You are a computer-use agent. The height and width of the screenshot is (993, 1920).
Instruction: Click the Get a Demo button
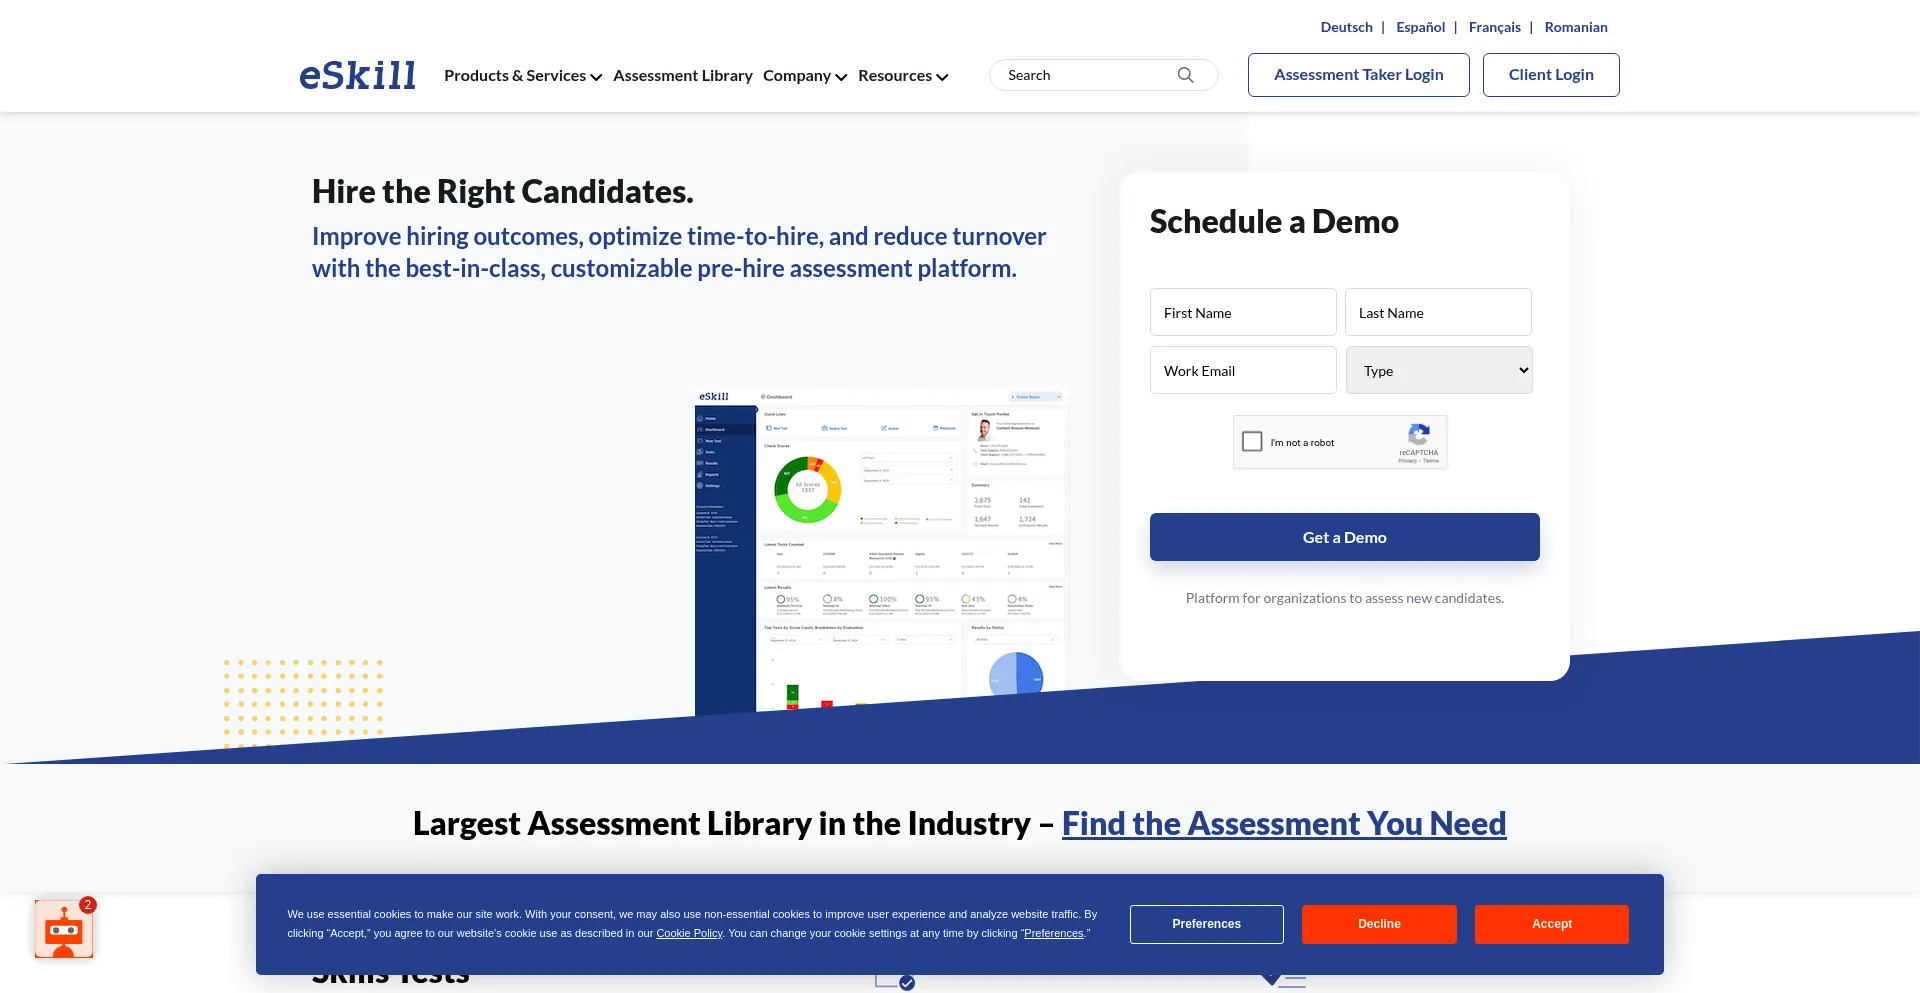point(1344,537)
